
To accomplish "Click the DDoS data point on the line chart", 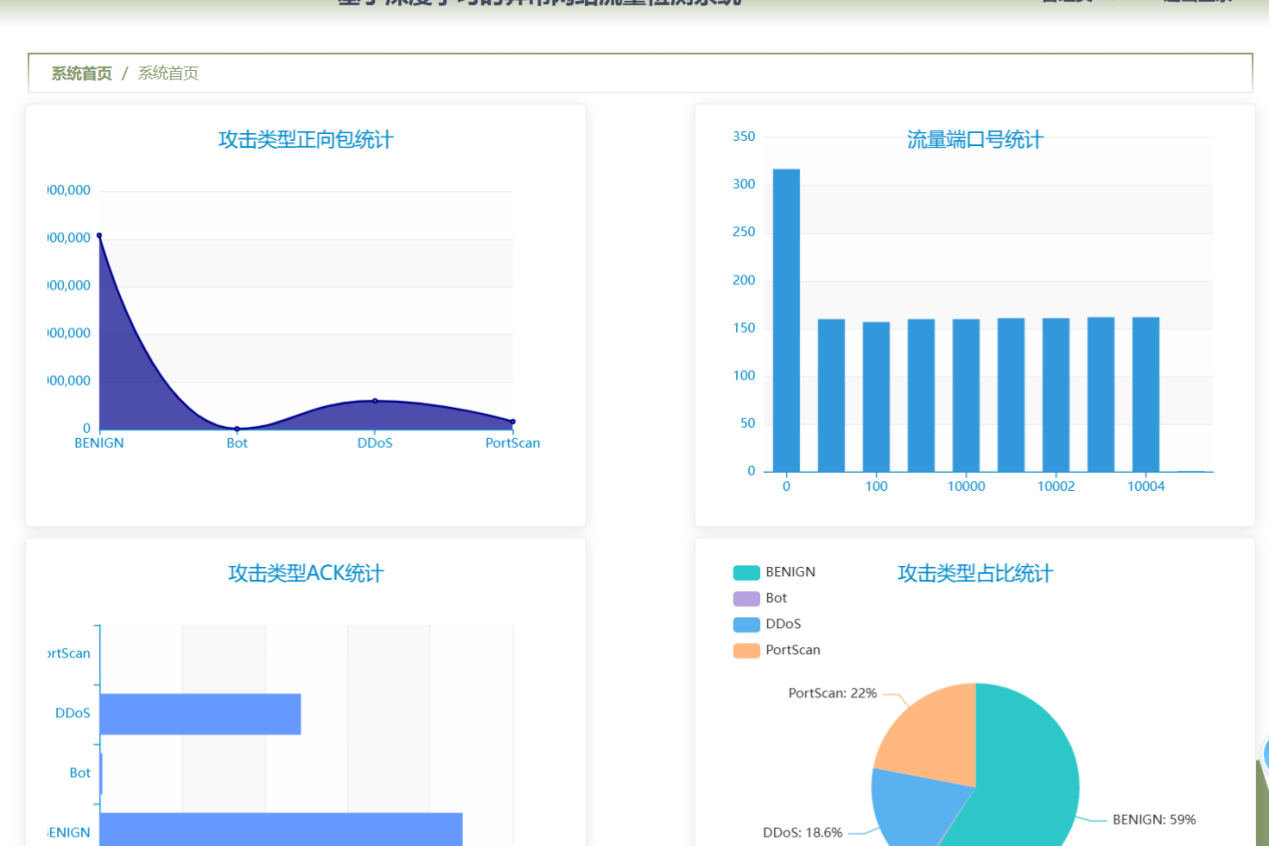I will (374, 401).
